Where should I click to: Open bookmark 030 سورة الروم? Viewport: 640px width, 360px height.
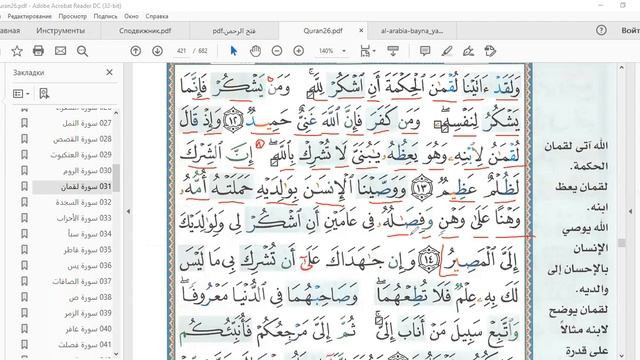pyautogui.click(x=87, y=171)
